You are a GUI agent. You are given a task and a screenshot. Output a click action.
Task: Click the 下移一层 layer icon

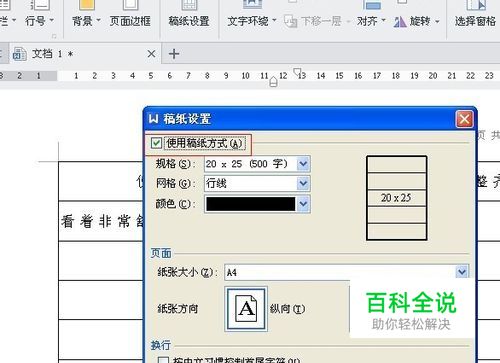291,21
